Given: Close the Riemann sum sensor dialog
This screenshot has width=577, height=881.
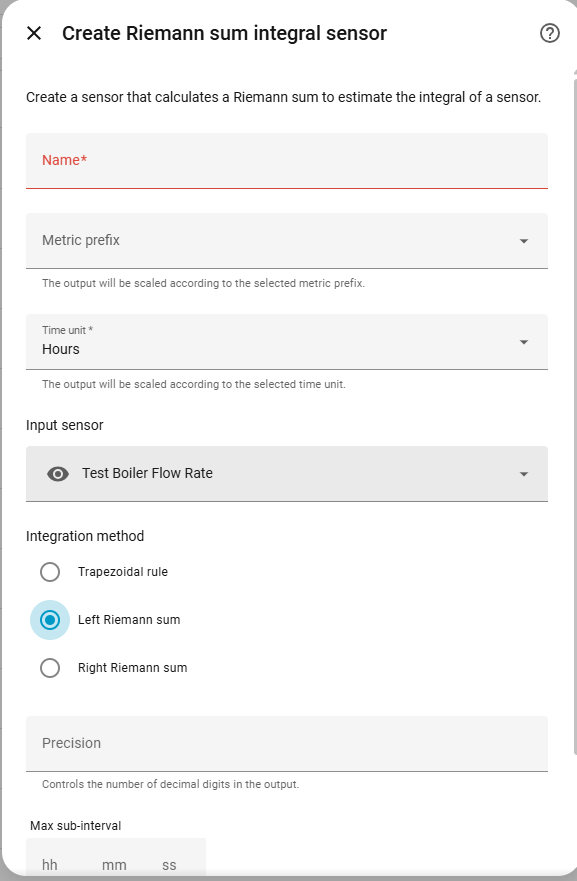Looking at the screenshot, I should click(34, 33).
